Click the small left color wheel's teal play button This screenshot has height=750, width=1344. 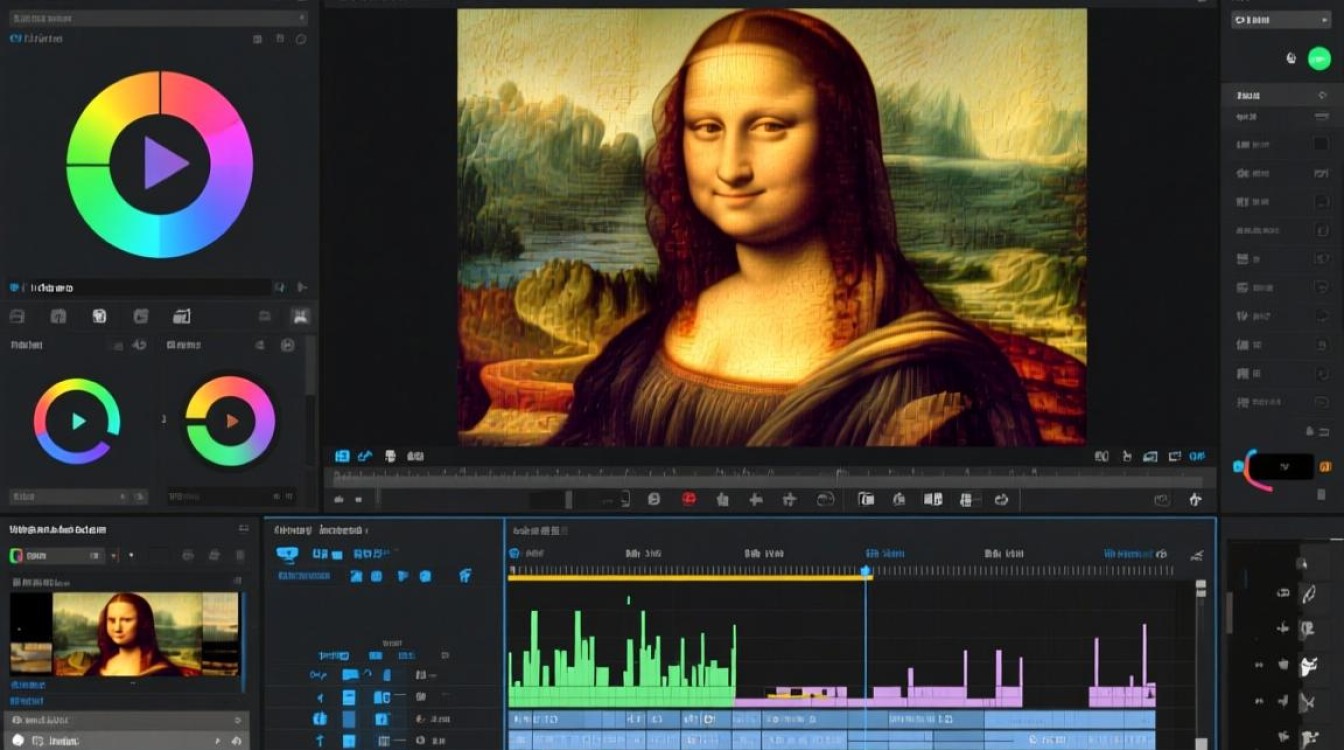coord(78,421)
